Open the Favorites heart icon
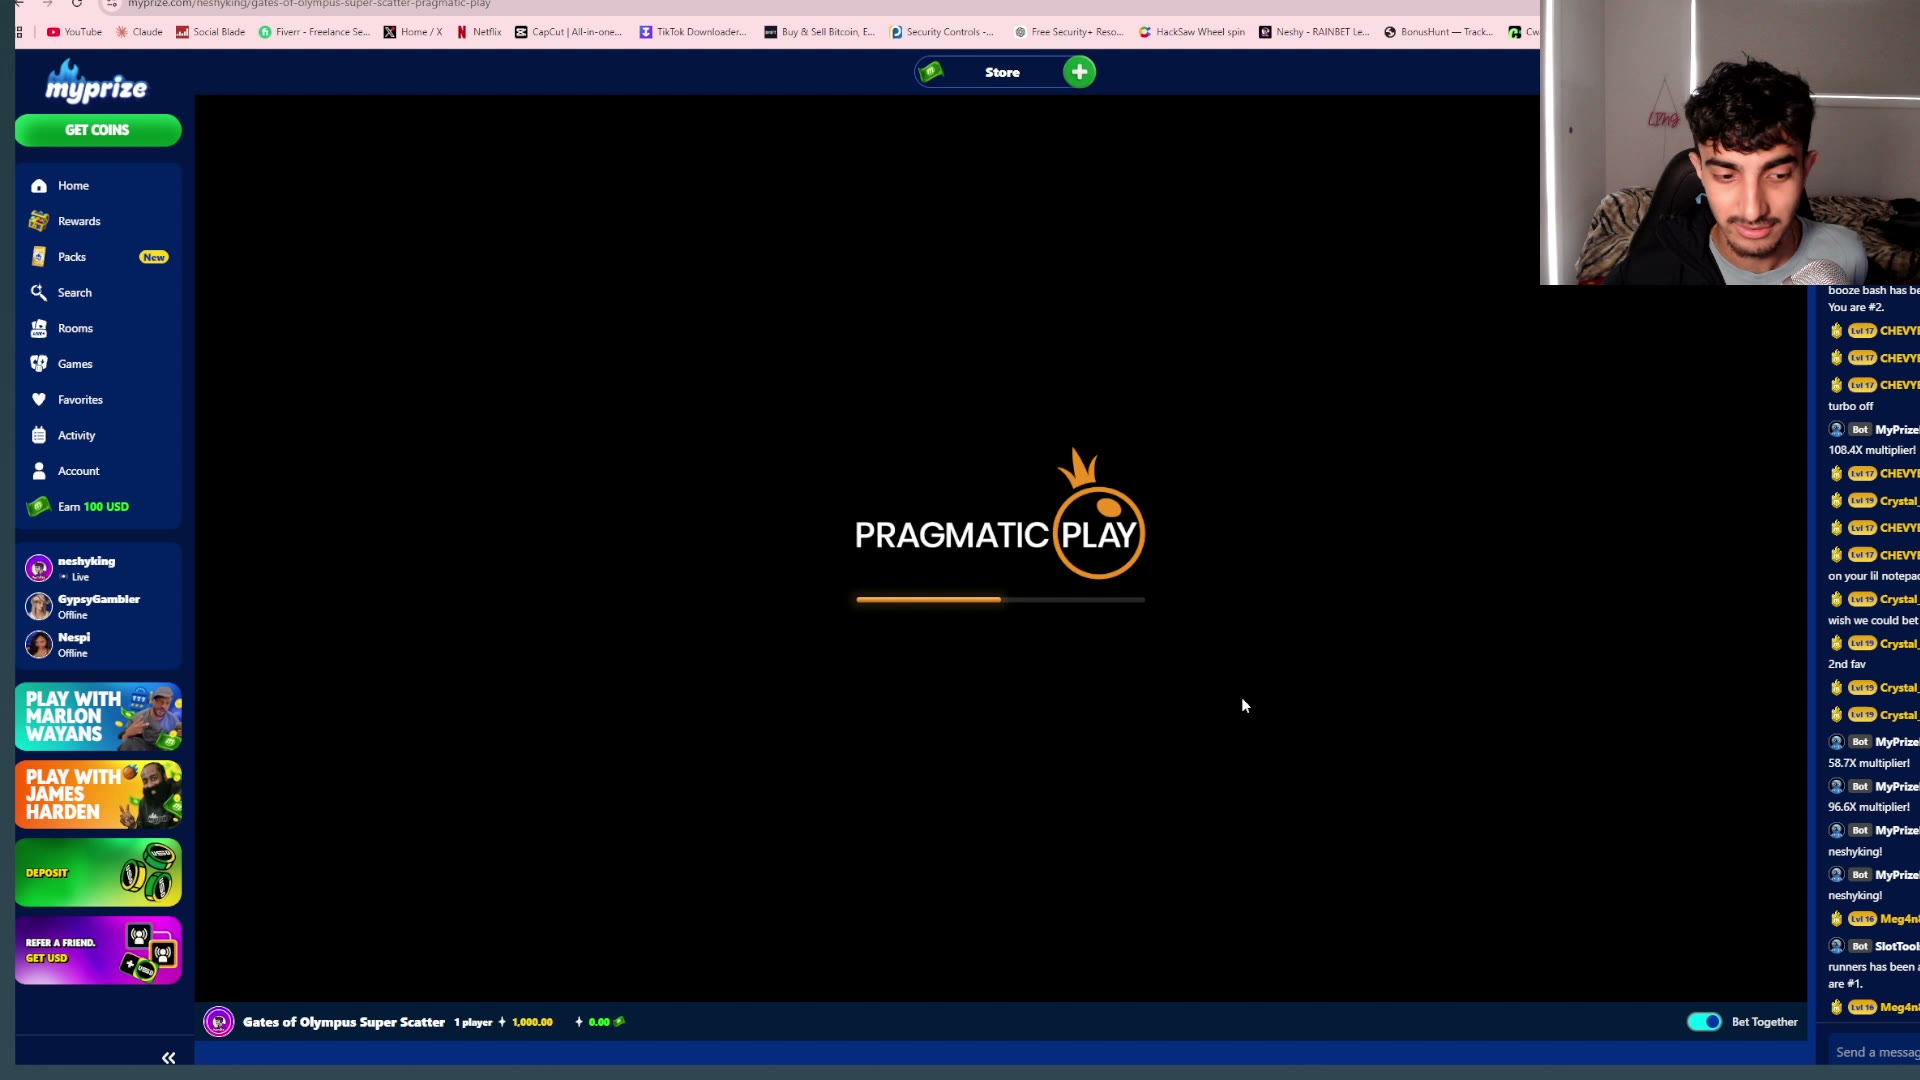This screenshot has height=1080, width=1920. tap(39, 400)
